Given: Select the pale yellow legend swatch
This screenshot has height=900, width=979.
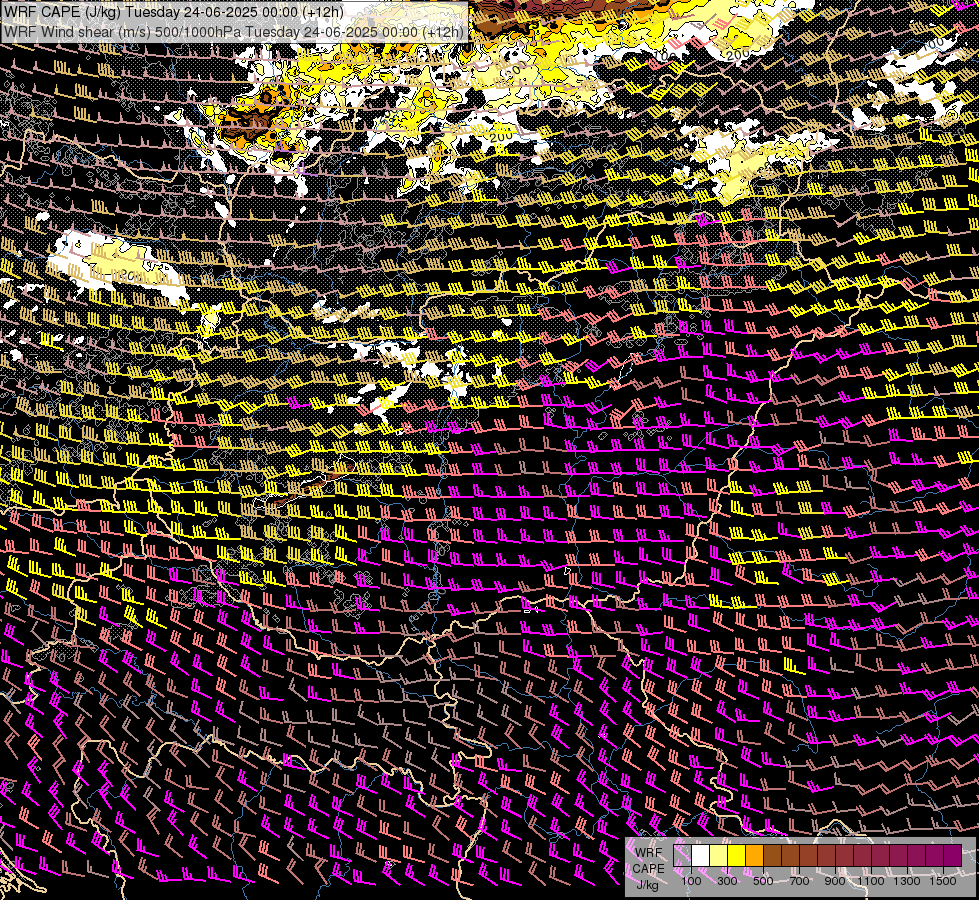Looking at the screenshot, I should pyautogui.click(x=719, y=855).
